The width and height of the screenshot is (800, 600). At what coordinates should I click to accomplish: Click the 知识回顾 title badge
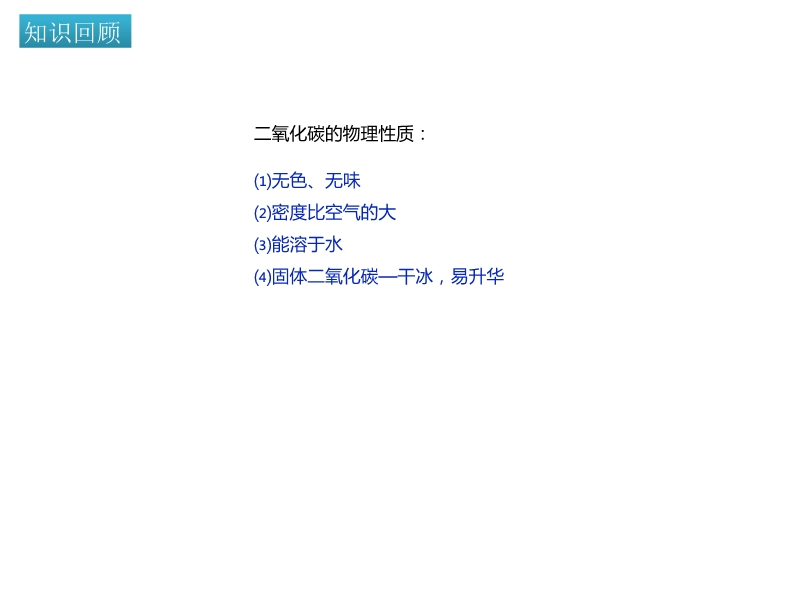(75, 31)
